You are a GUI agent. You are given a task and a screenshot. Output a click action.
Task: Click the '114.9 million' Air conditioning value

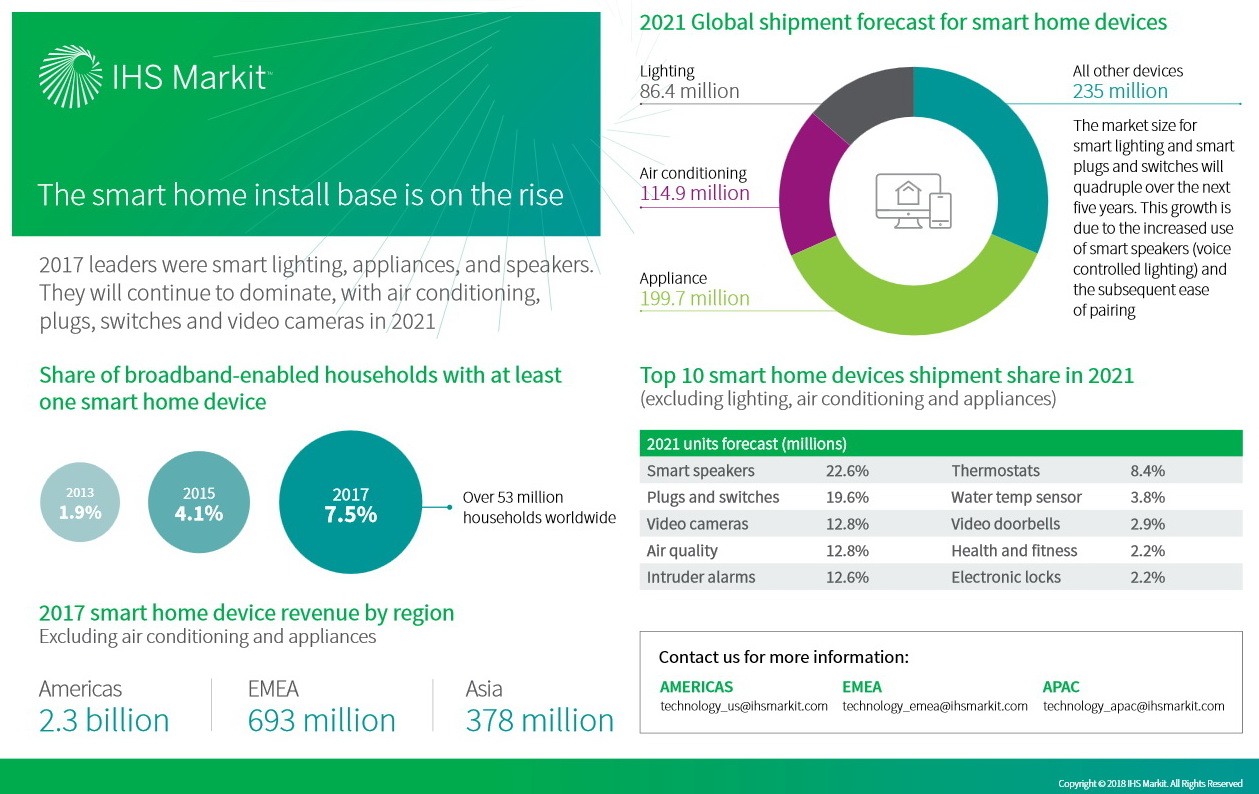694,193
